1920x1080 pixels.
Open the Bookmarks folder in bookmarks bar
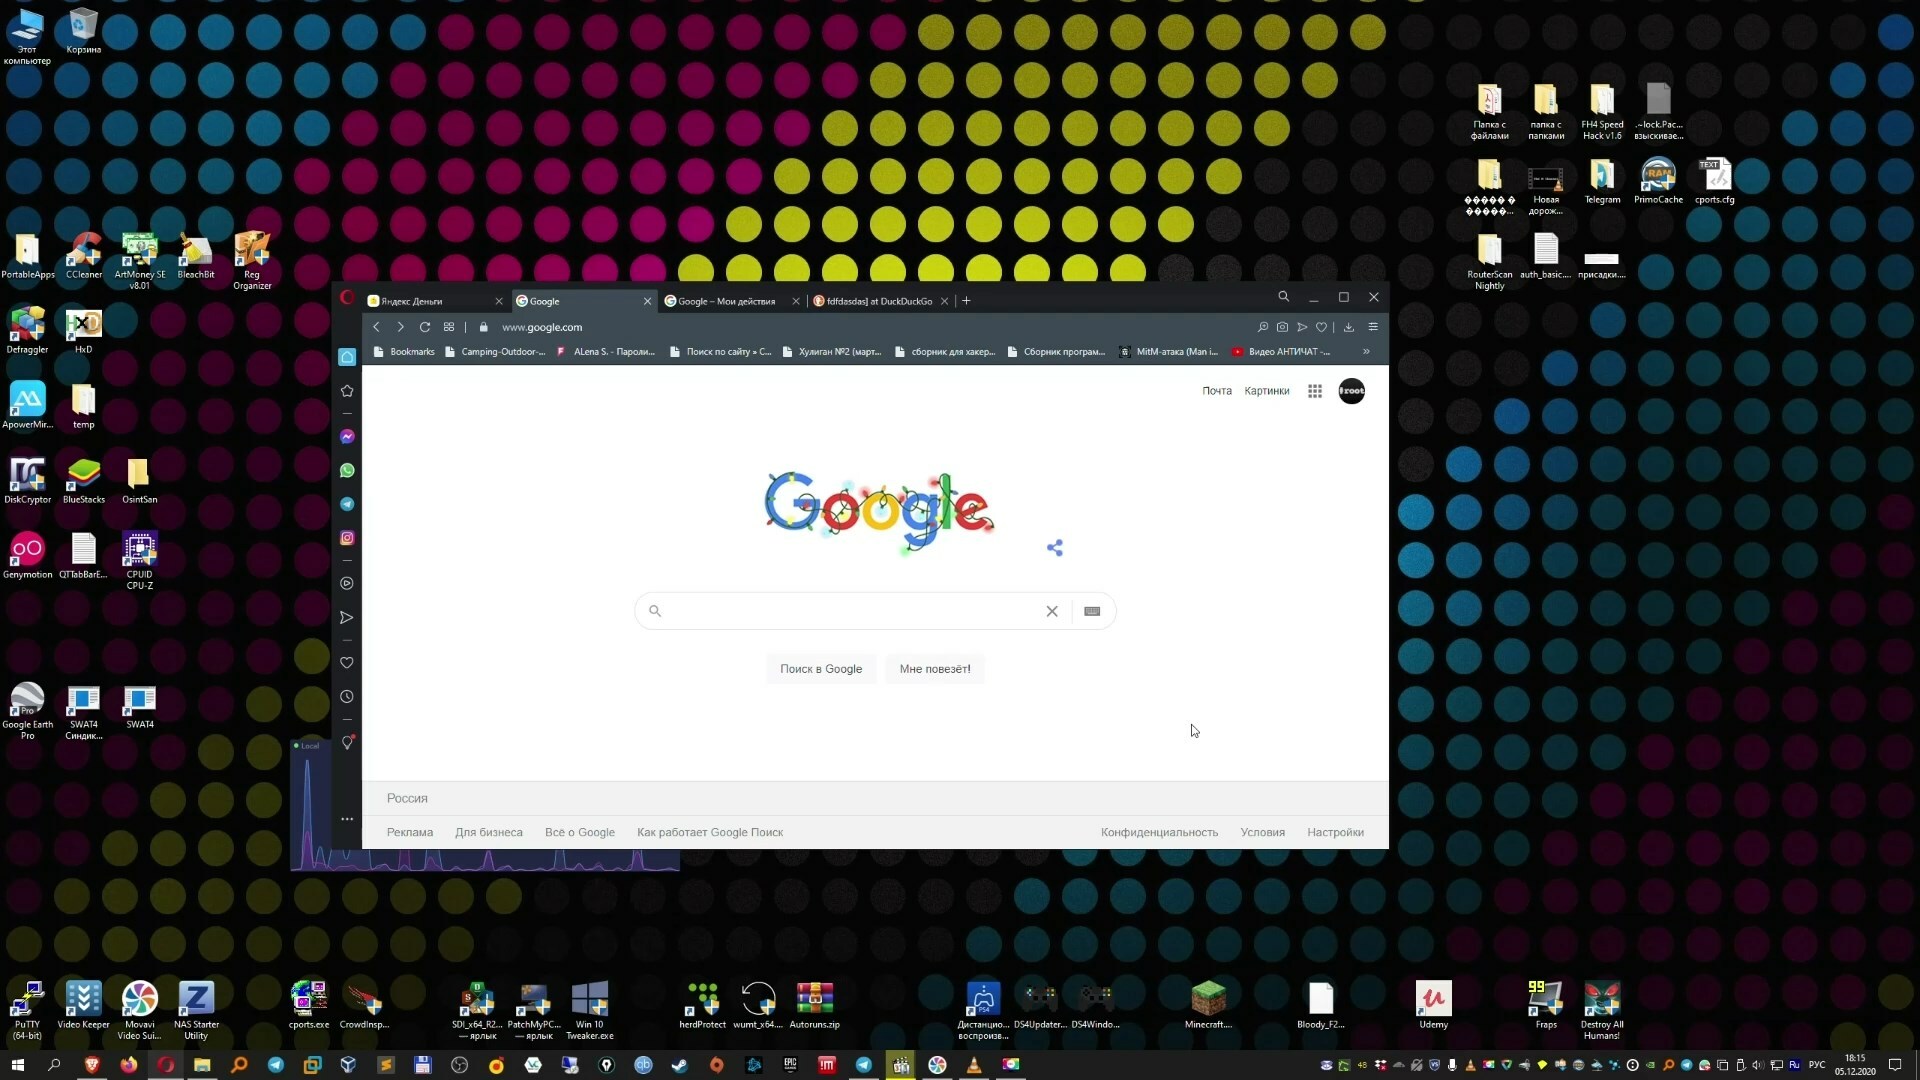click(404, 352)
